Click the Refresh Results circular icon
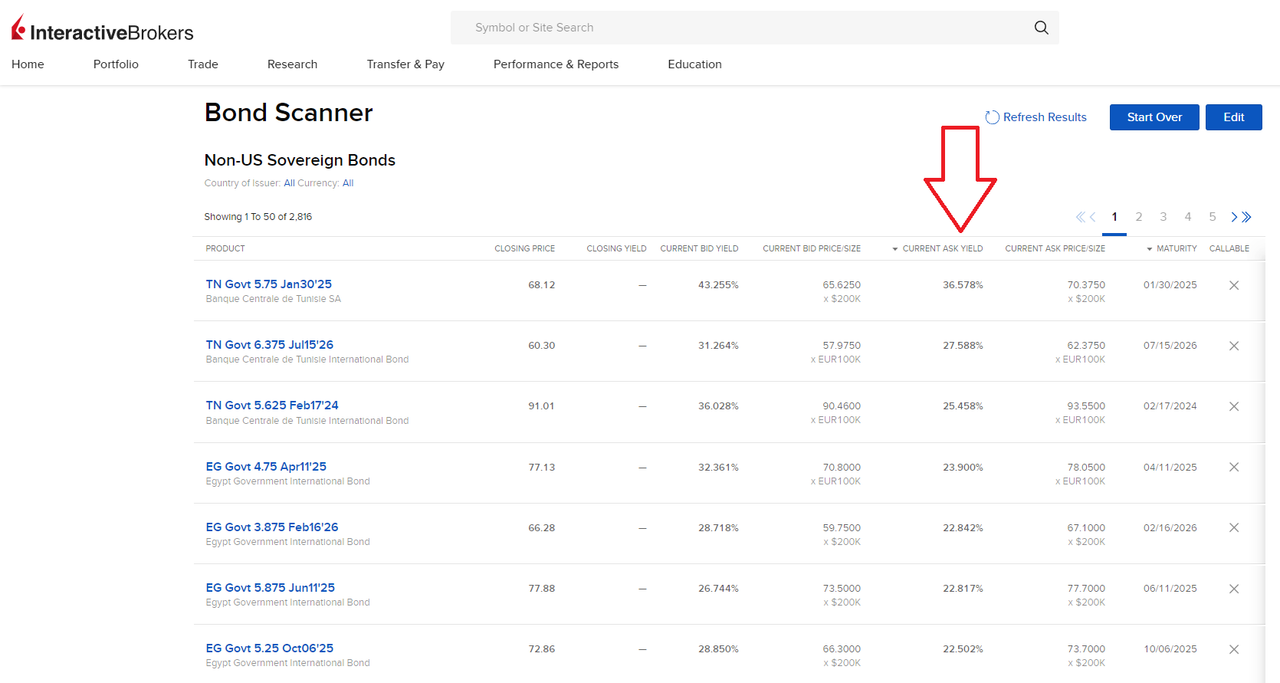Image resolution: width=1280 pixels, height=683 pixels. [x=992, y=117]
